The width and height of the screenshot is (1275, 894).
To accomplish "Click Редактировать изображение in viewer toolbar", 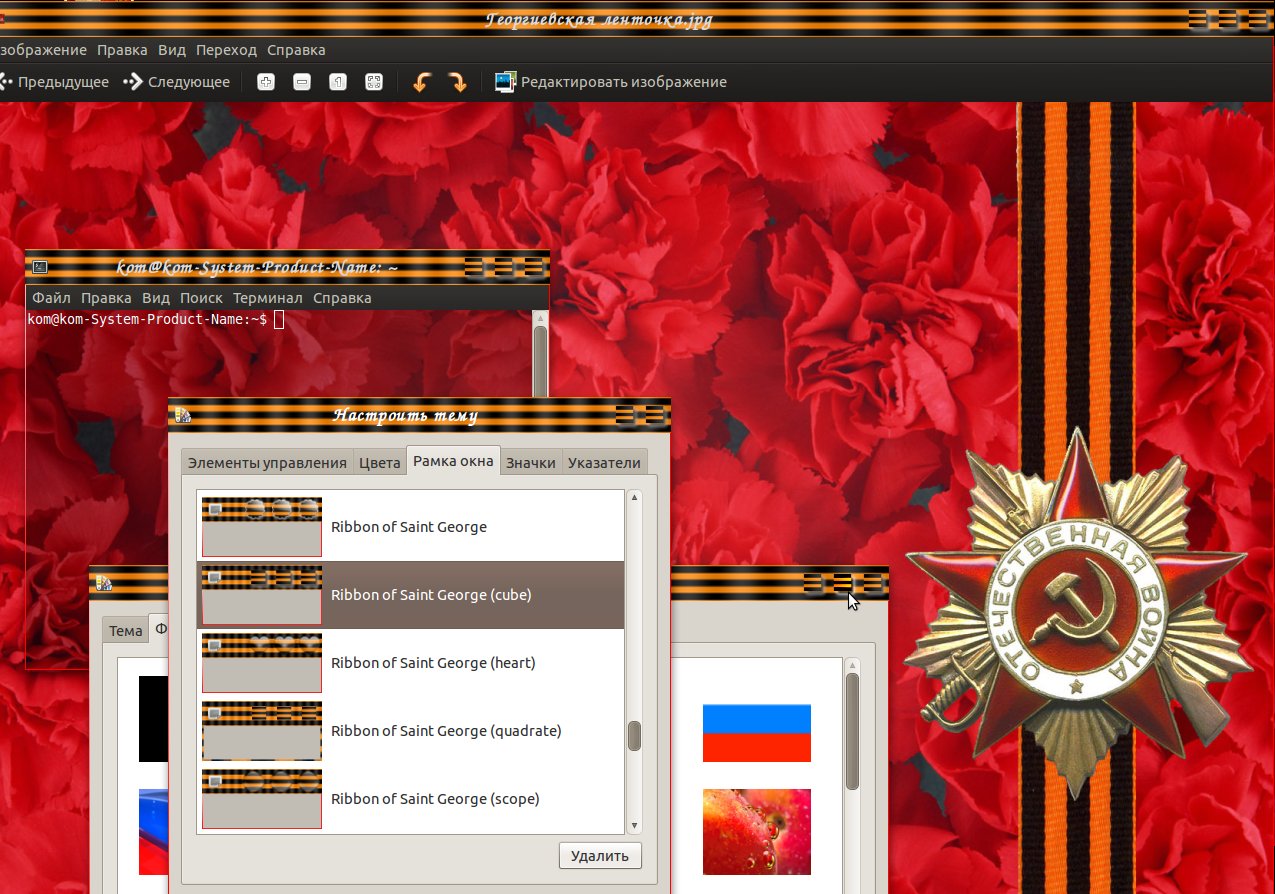I will click(611, 82).
